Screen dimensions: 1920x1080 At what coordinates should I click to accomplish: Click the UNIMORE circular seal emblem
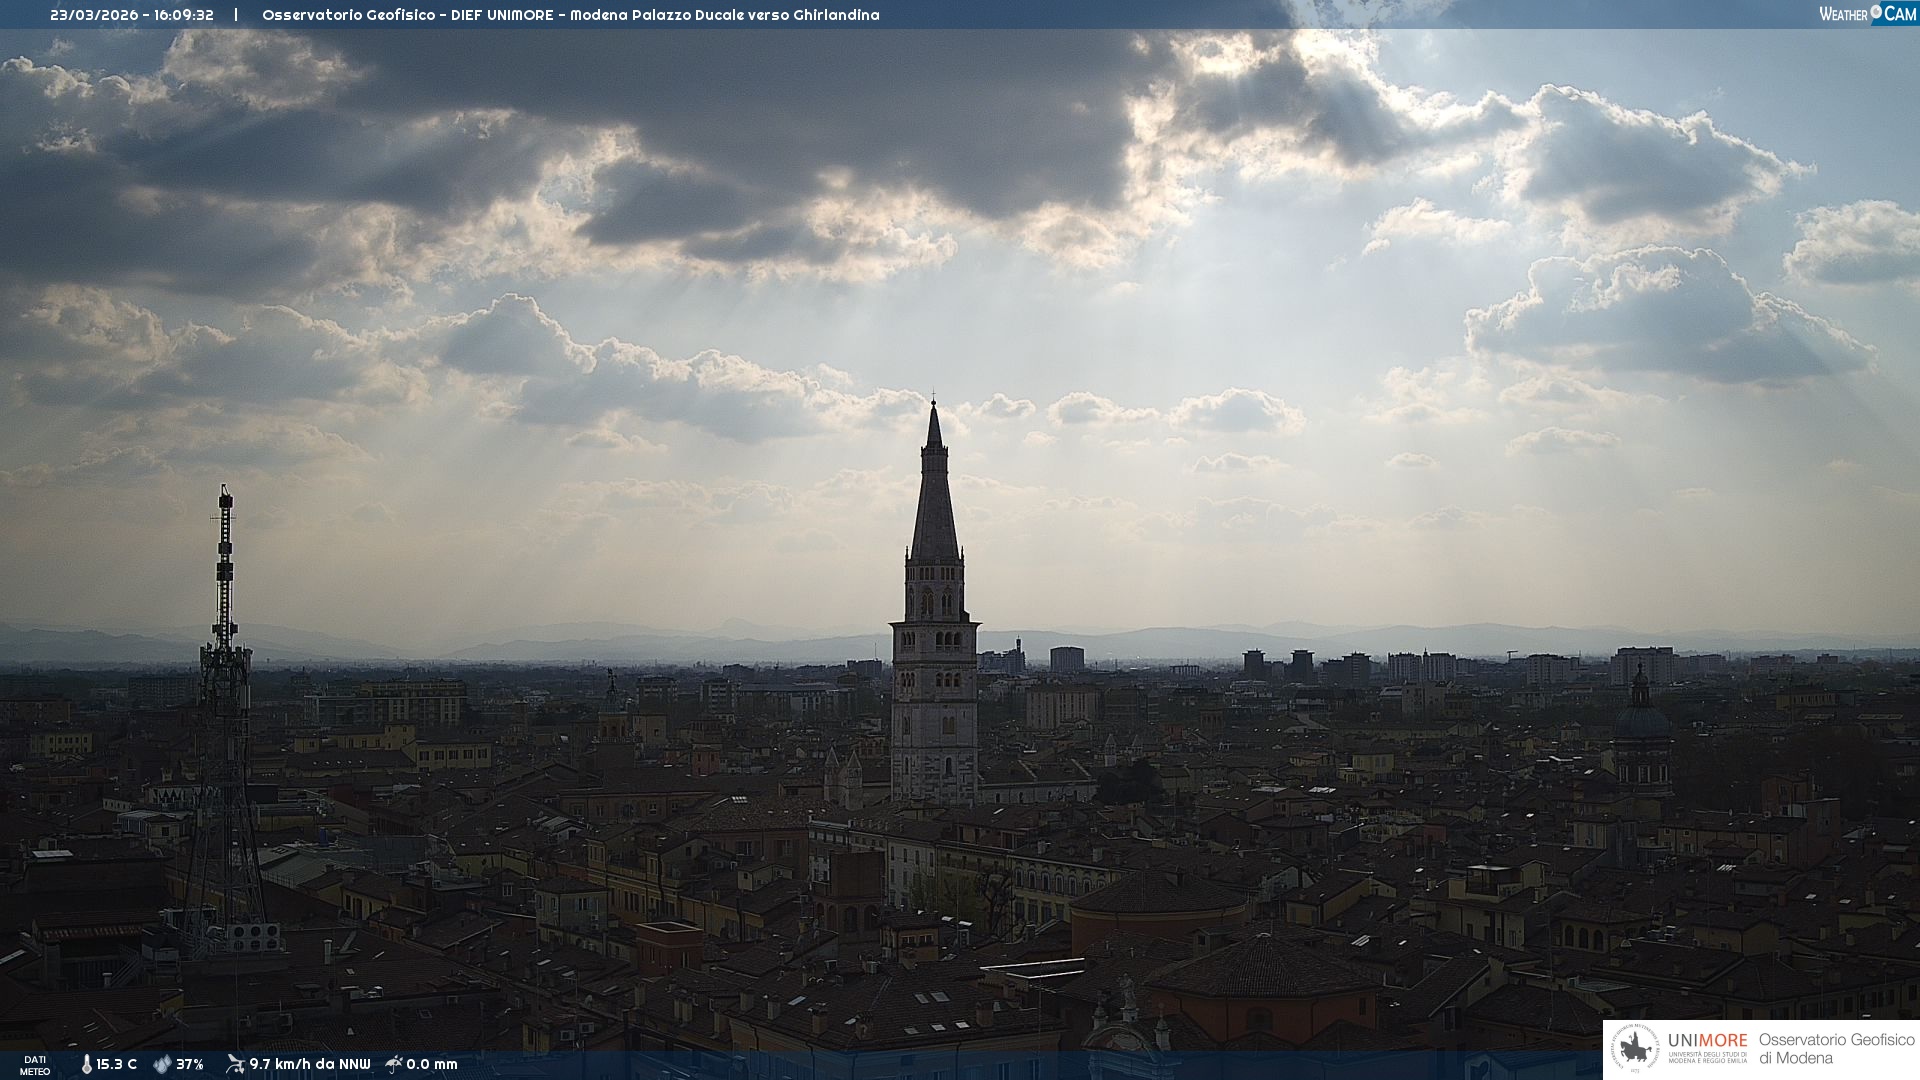pyautogui.click(x=1636, y=1049)
